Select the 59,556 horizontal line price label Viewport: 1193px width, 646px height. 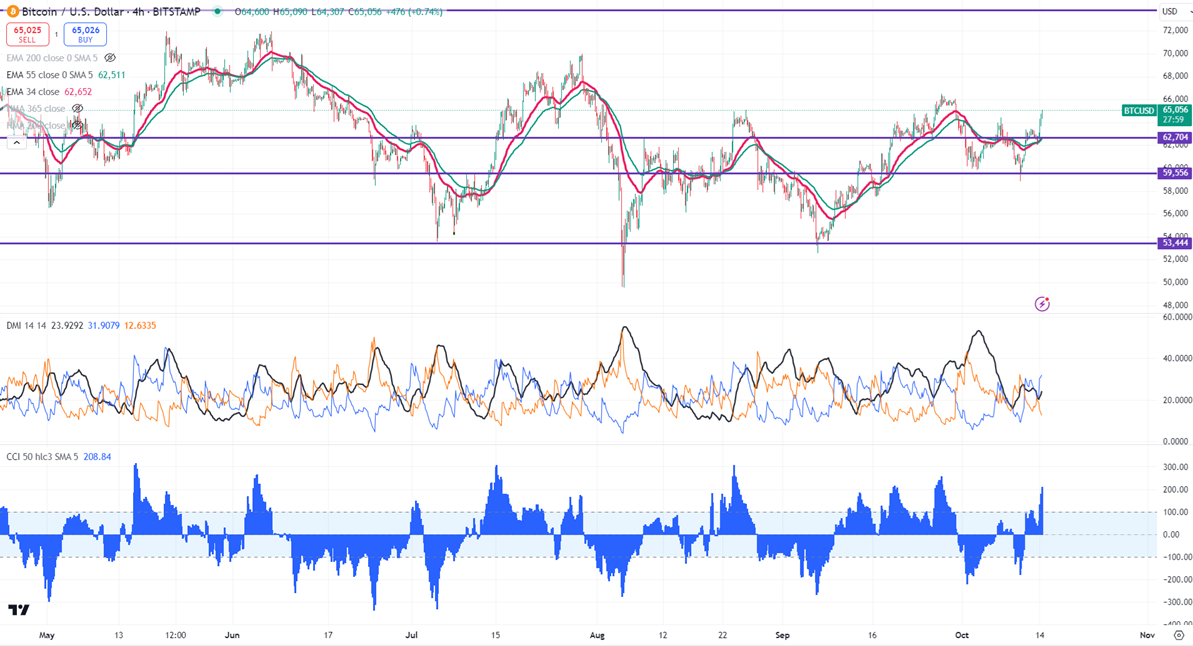(x=1174, y=173)
